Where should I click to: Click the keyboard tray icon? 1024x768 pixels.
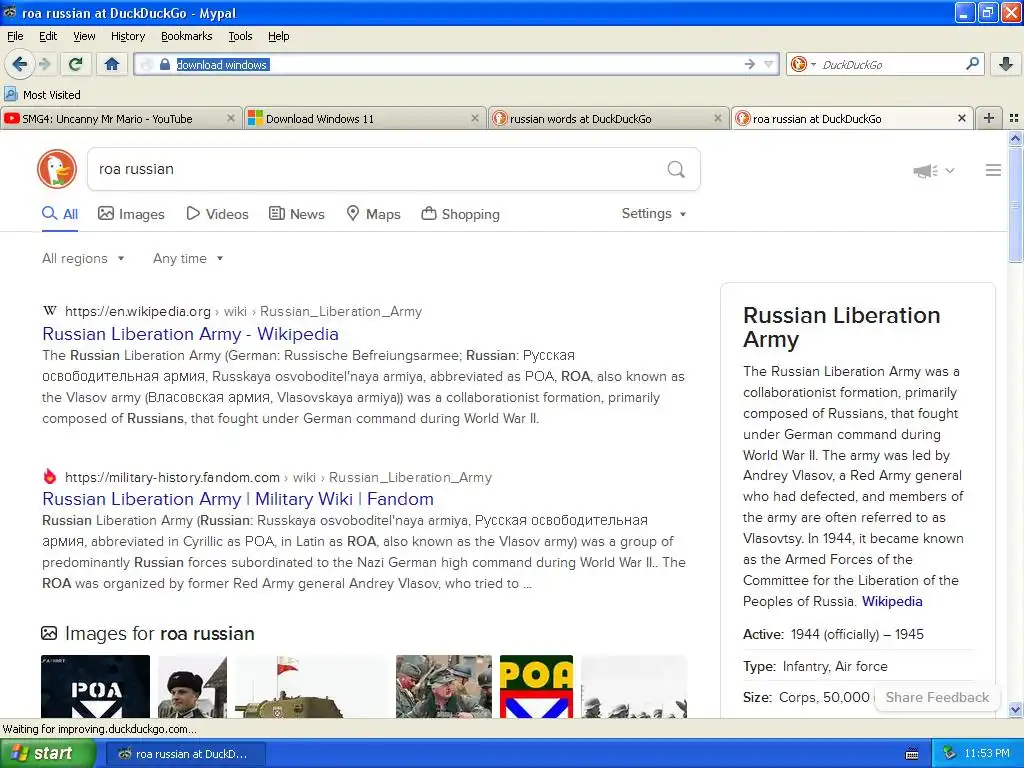point(912,754)
